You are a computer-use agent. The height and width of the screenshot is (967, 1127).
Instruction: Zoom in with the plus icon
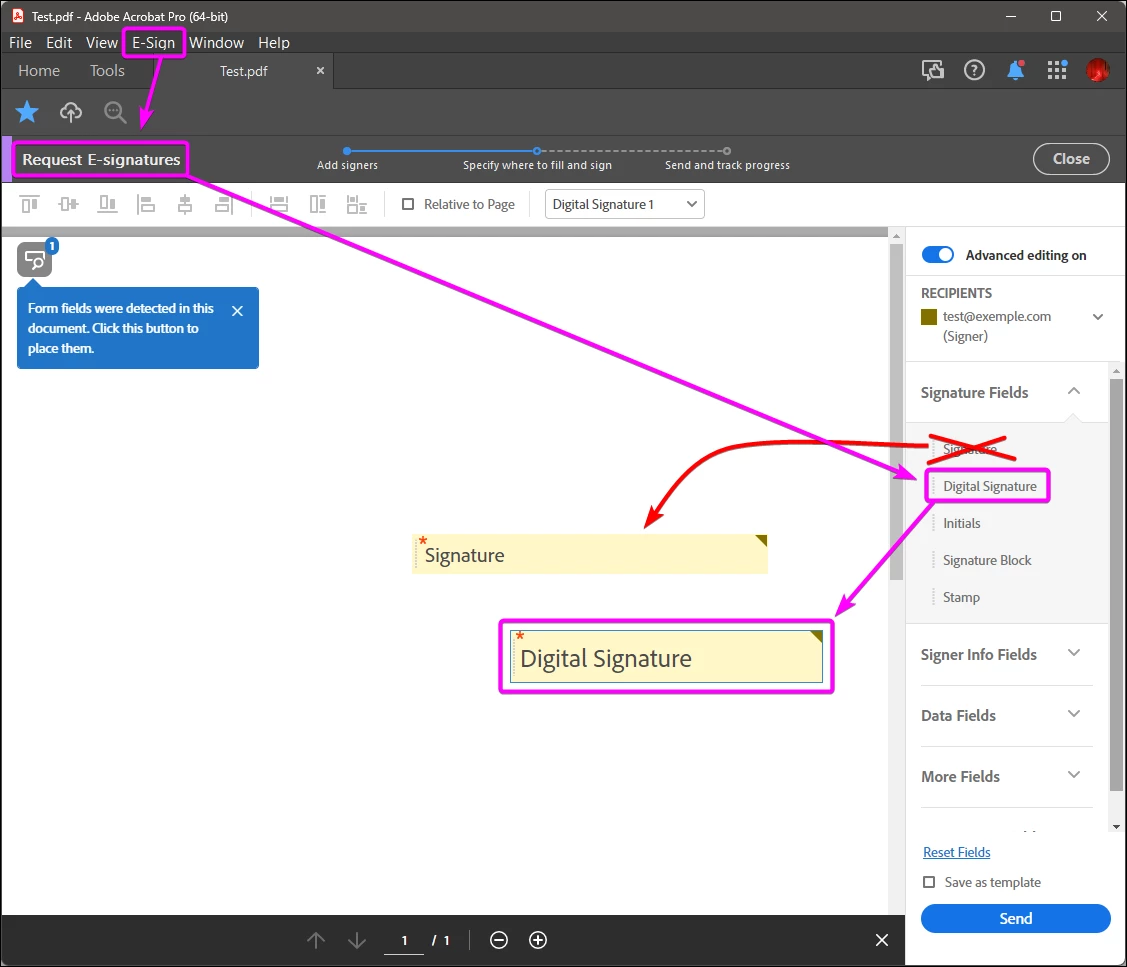click(x=538, y=940)
